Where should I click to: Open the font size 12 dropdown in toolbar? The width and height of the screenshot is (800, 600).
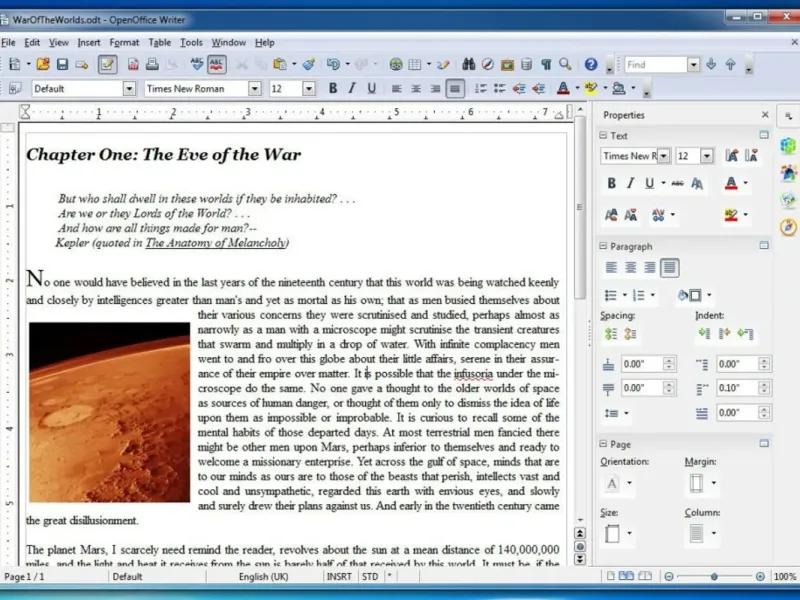coord(309,89)
